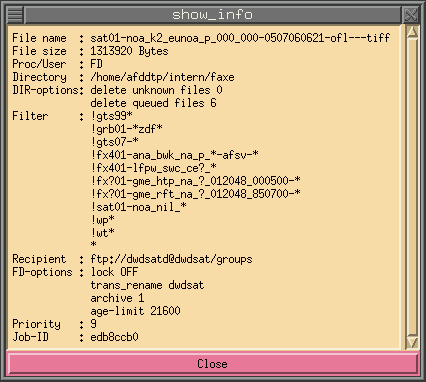Click filter entry !fx?01-gme_htp_na_?_012048_000500-*
Viewport: 426px width, 382px height.
pos(195,181)
